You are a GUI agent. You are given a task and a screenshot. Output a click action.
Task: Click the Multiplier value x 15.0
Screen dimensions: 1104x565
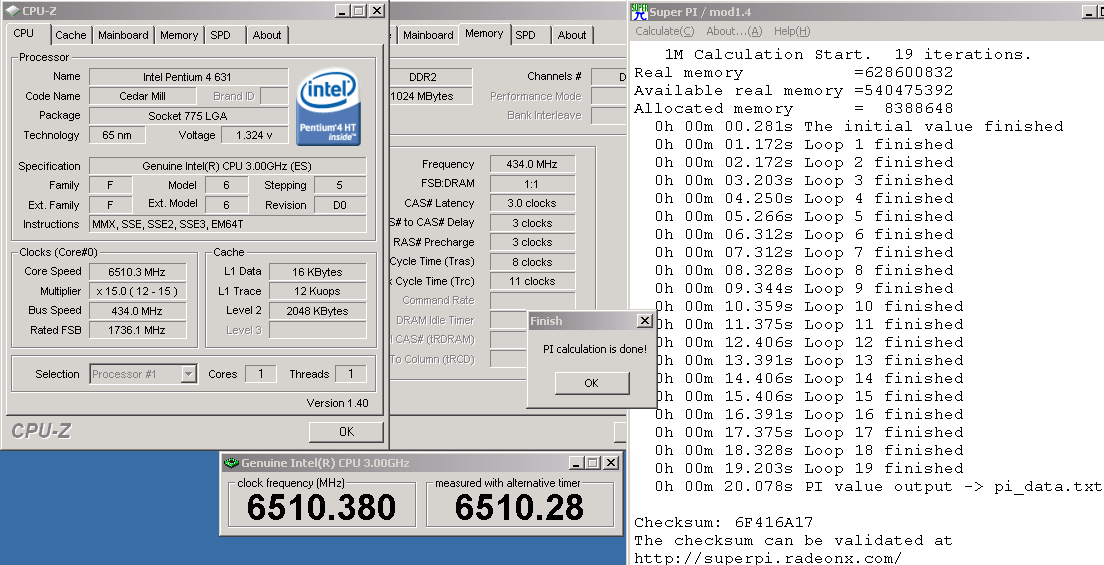(137, 292)
